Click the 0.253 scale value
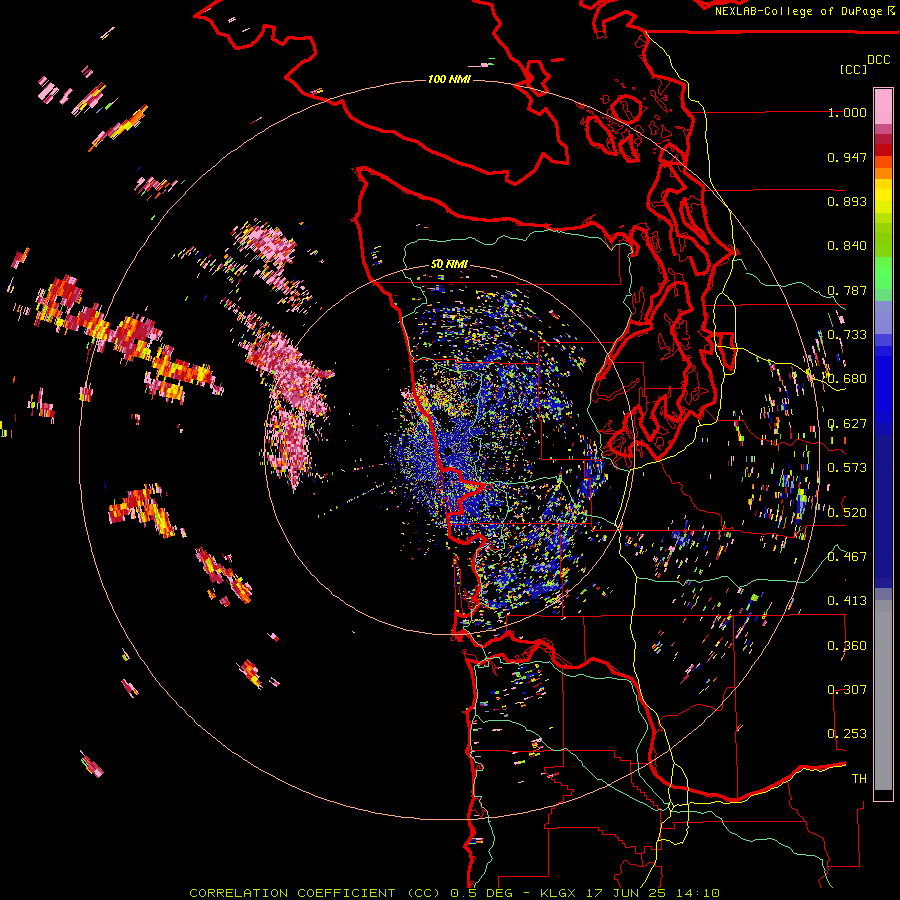The width and height of the screenshot is (900, 900). pyautogui.click(x=847, y=734)
